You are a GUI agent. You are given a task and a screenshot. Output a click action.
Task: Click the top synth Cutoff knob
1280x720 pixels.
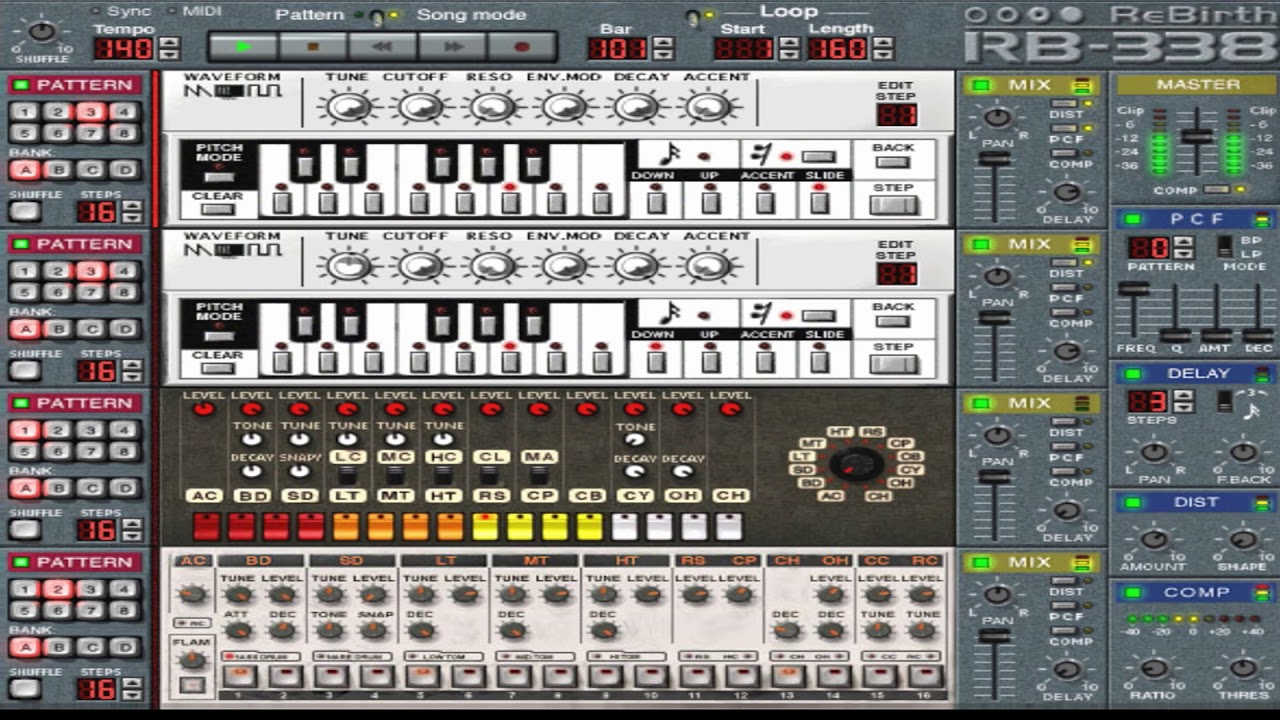click(420, 107)
